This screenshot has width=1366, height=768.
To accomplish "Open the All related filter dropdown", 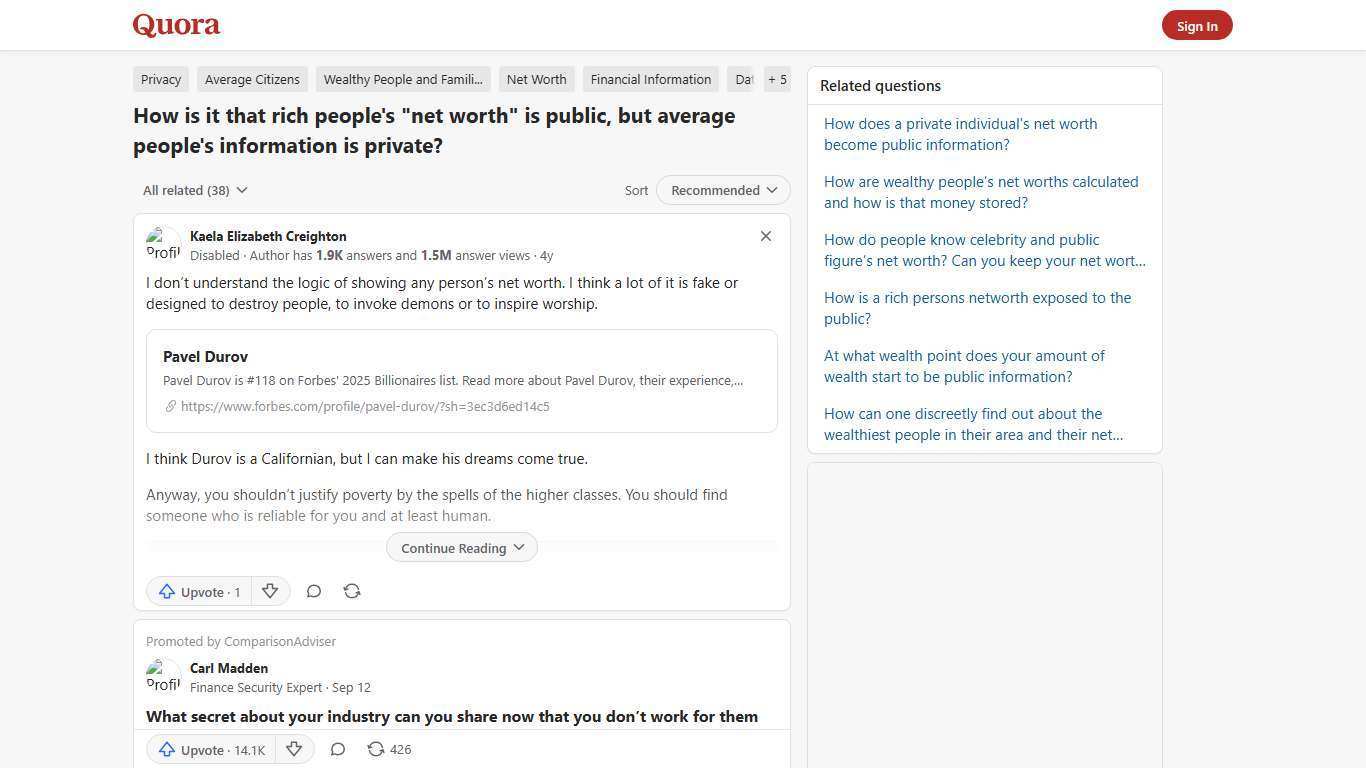I will point(195,190).
